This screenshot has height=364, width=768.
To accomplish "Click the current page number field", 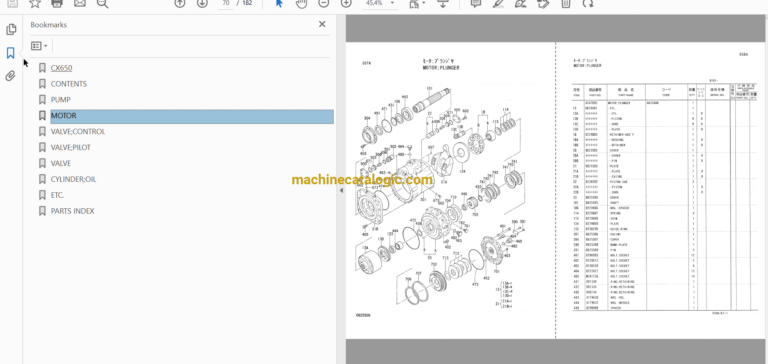I will click(x=225, y=3).
